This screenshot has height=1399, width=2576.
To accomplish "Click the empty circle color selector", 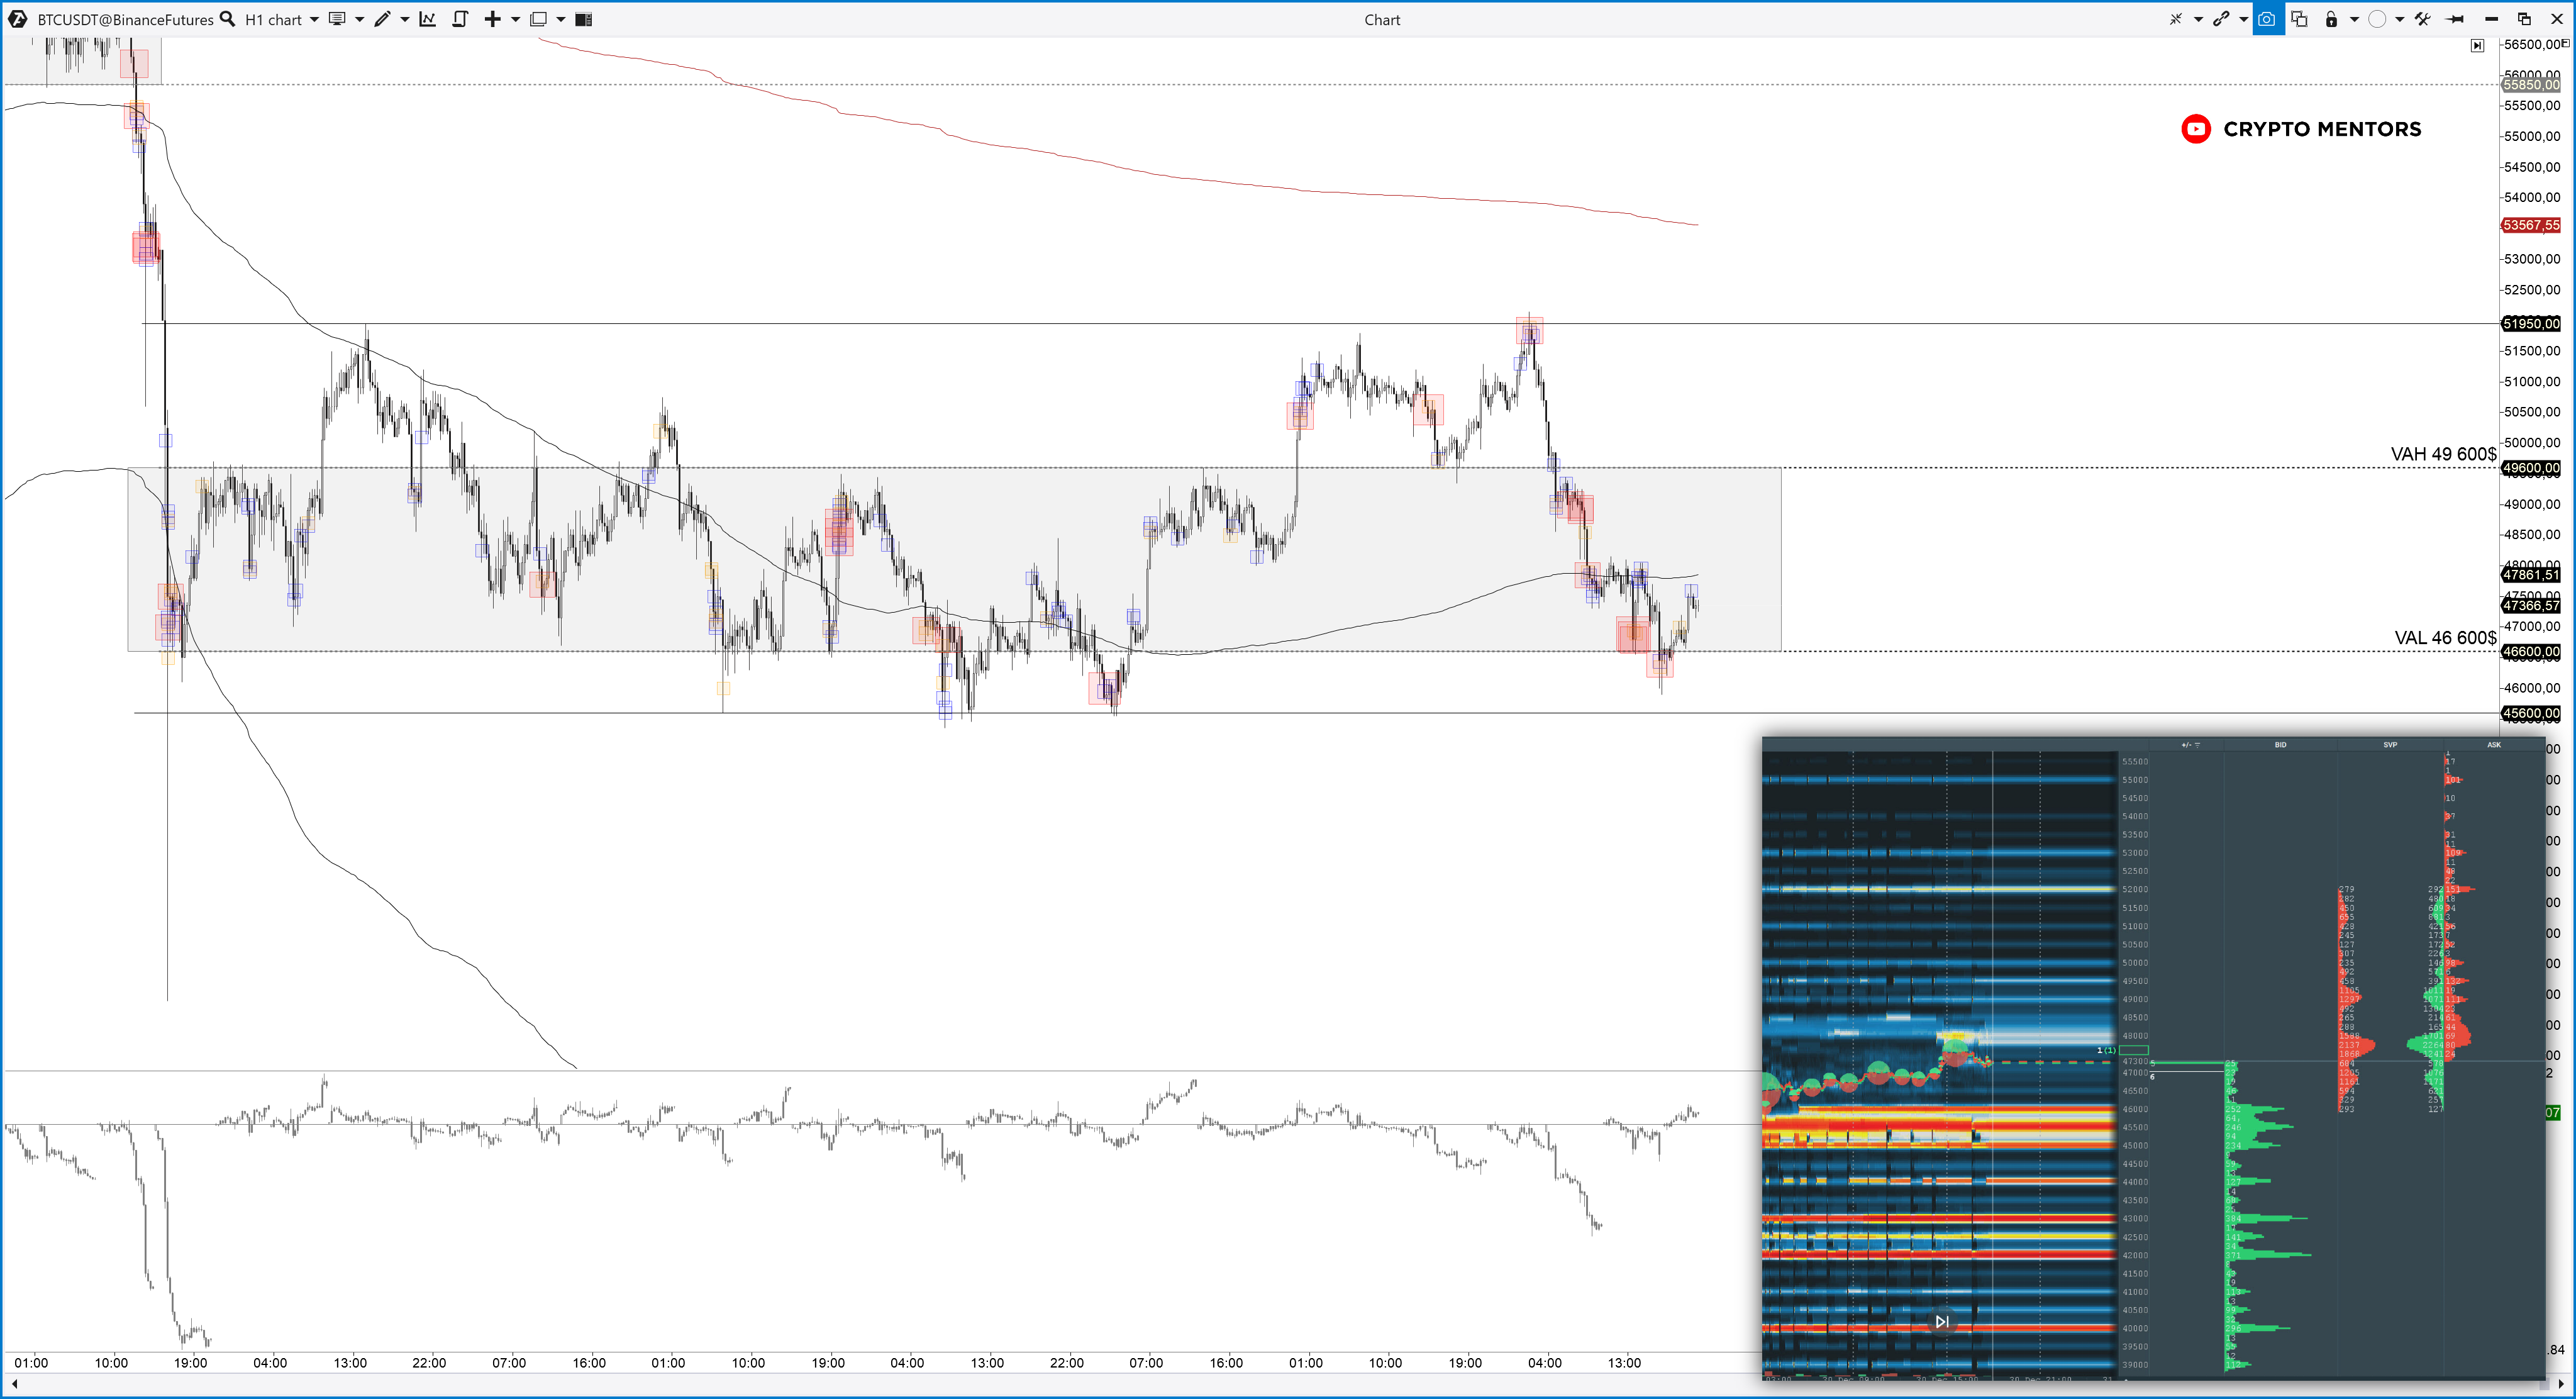I will [2378, 19].
